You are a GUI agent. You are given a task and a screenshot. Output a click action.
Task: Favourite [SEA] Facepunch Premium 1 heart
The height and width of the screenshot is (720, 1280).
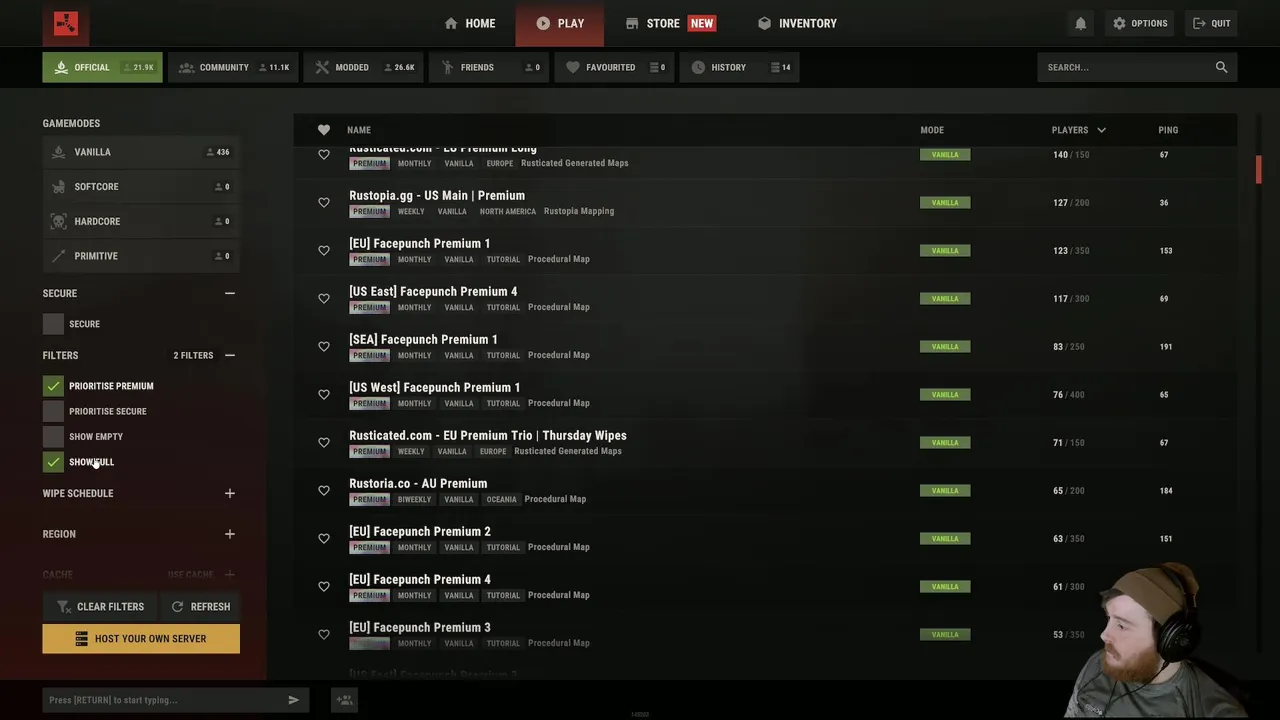pyautogui.click(x=324, y=346)
